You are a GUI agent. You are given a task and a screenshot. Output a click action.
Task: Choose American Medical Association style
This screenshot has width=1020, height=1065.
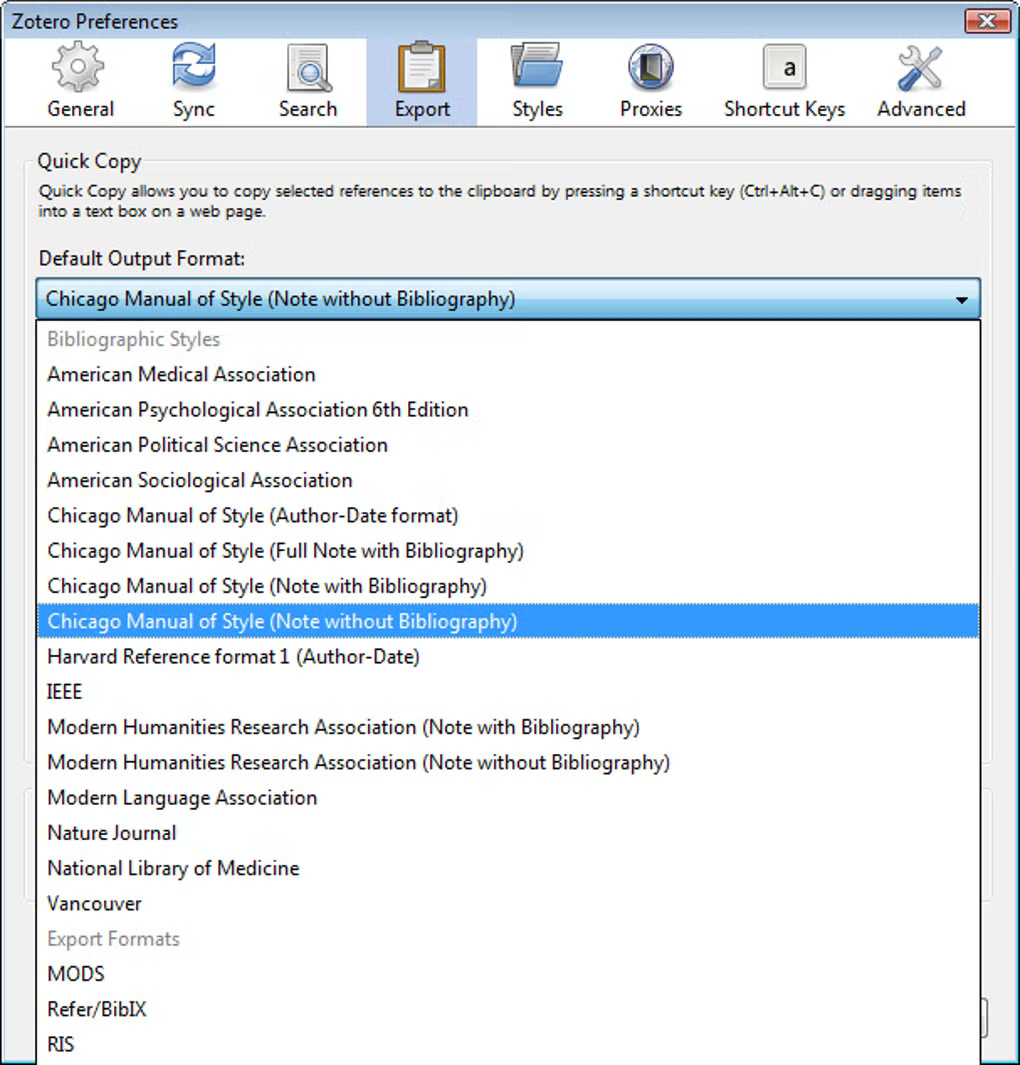(x=508, y=374)
